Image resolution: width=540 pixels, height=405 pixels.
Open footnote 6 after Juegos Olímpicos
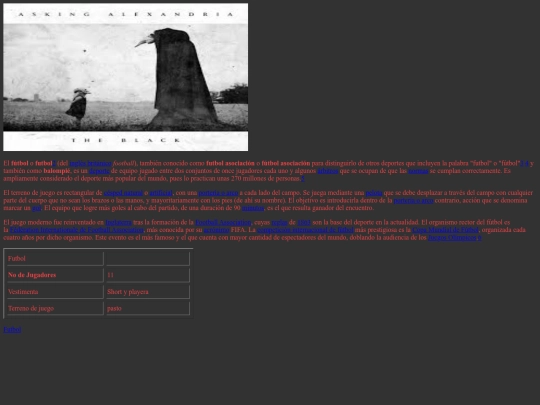479,238
